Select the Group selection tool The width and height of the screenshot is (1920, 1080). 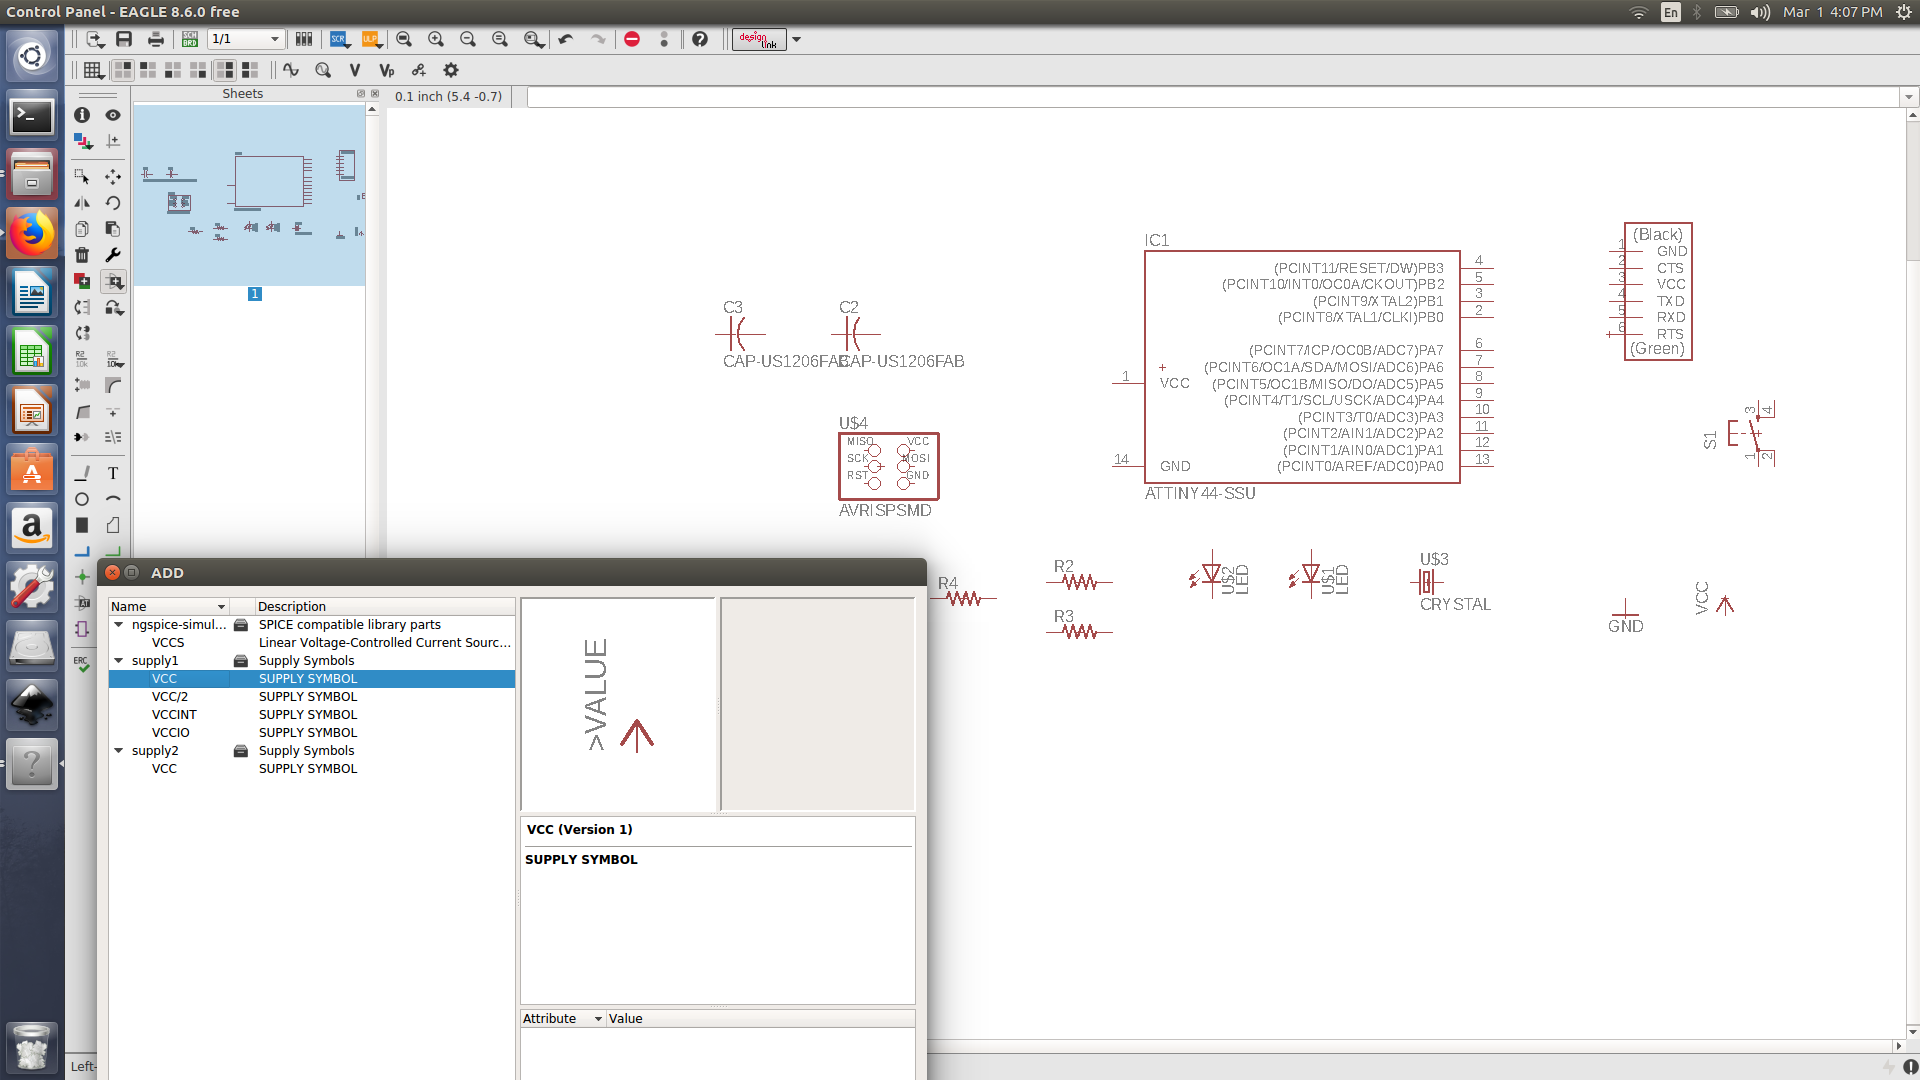coord(82,176)
